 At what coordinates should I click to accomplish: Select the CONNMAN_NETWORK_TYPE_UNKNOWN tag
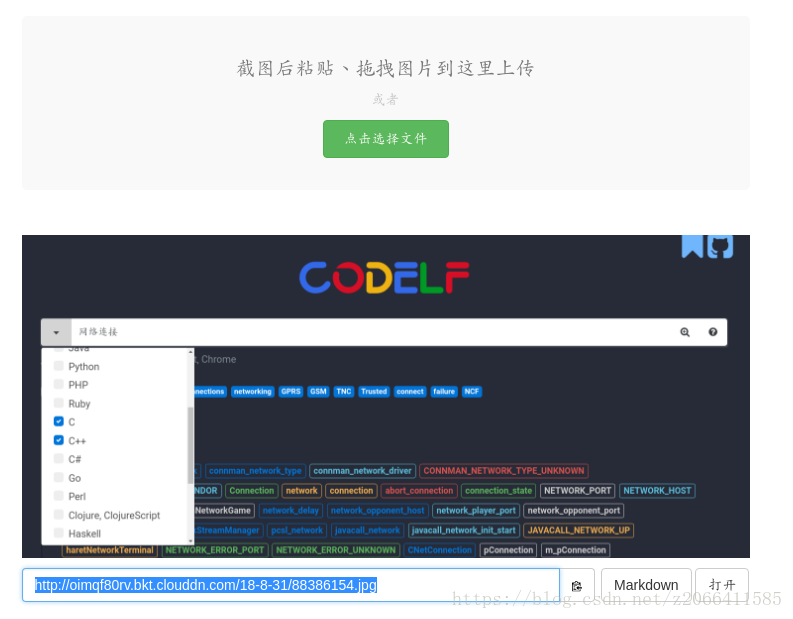tap(504, 471)
